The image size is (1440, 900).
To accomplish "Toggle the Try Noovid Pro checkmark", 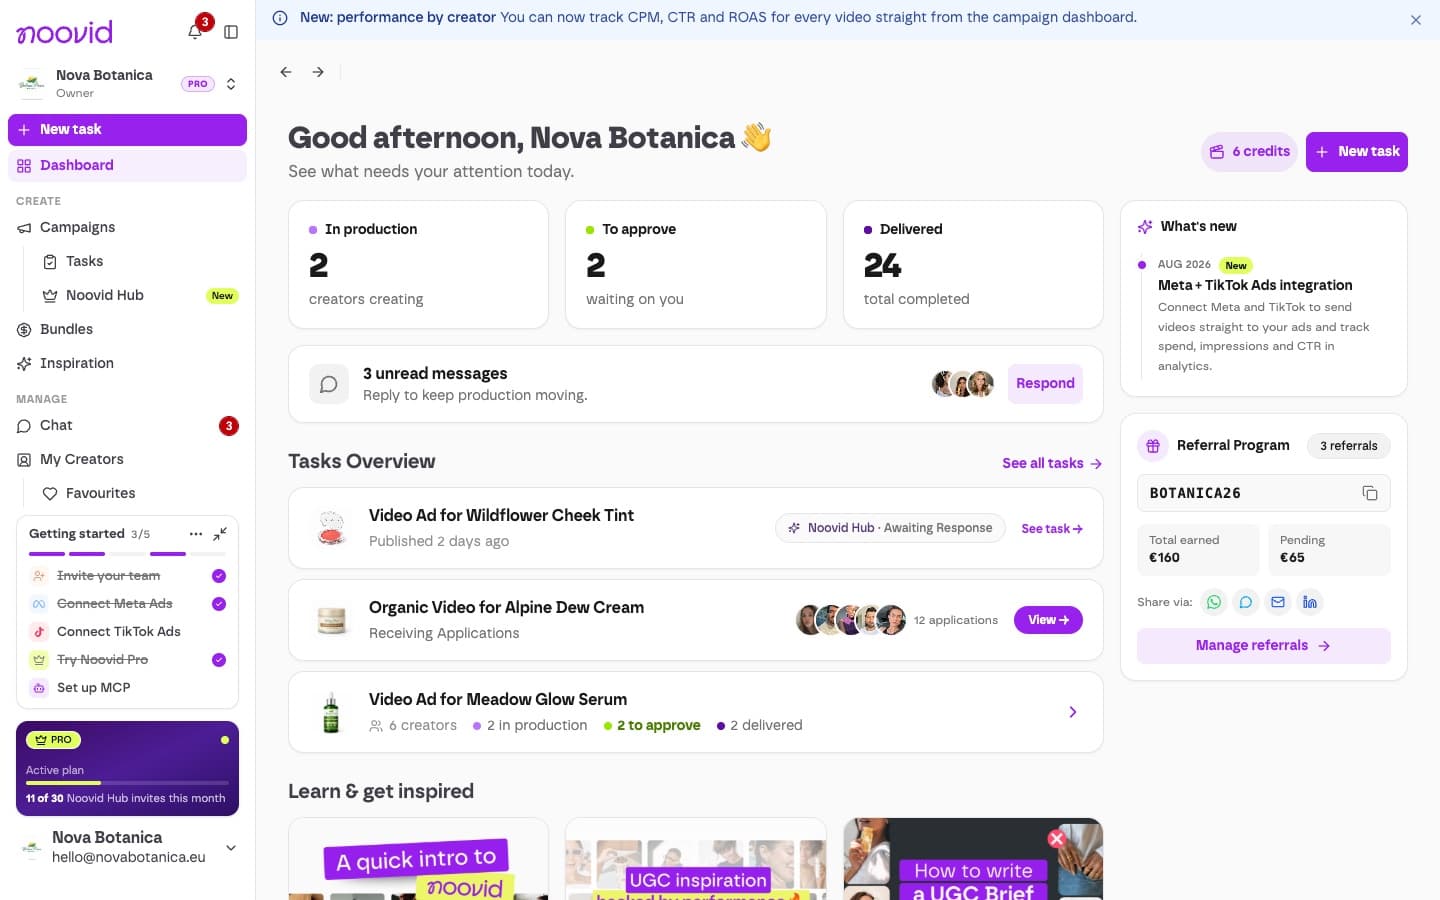I will click(219, 660).
